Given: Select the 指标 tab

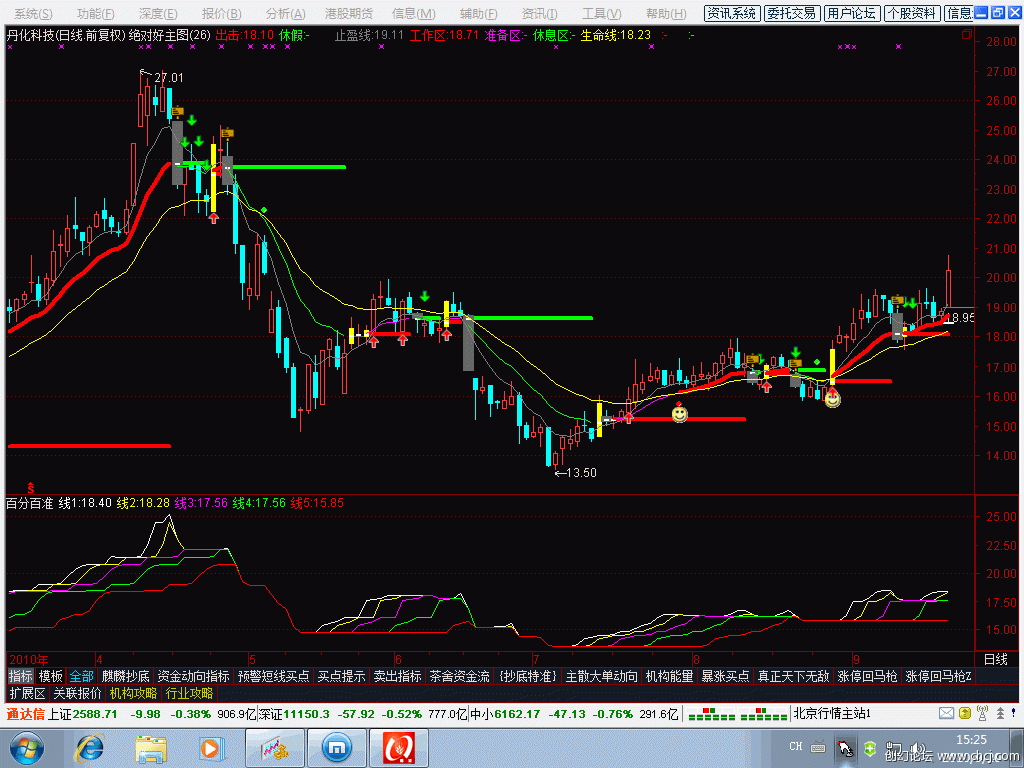Looking at the screenshot, I should click(x=20, y=676).
